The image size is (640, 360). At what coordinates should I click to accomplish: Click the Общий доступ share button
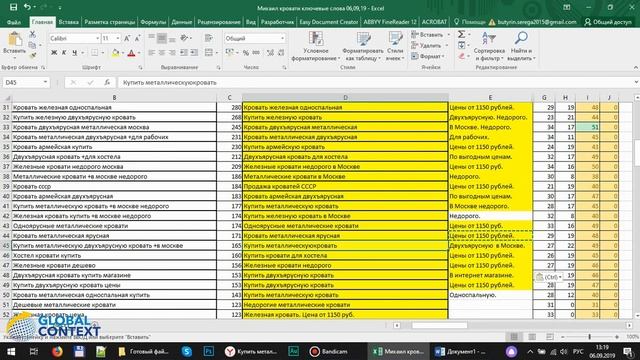click(x=608, y=22)
